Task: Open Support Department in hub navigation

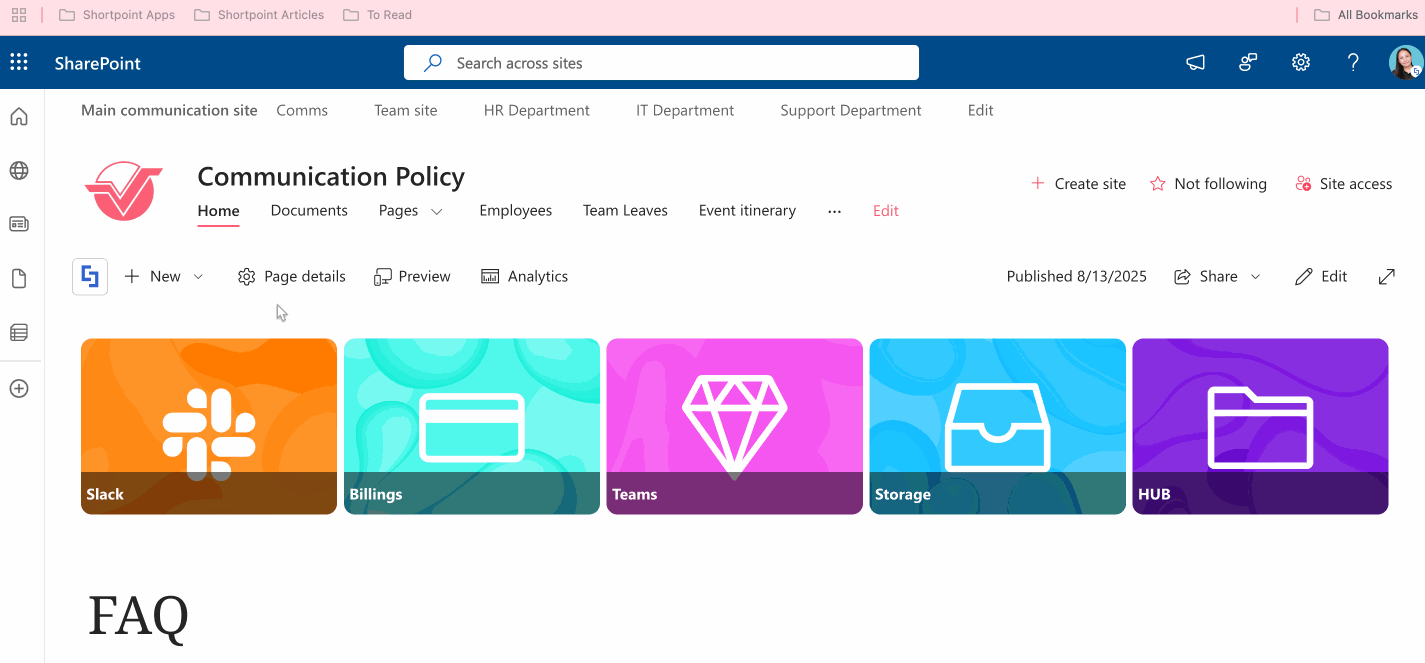Action: point(851,111)
